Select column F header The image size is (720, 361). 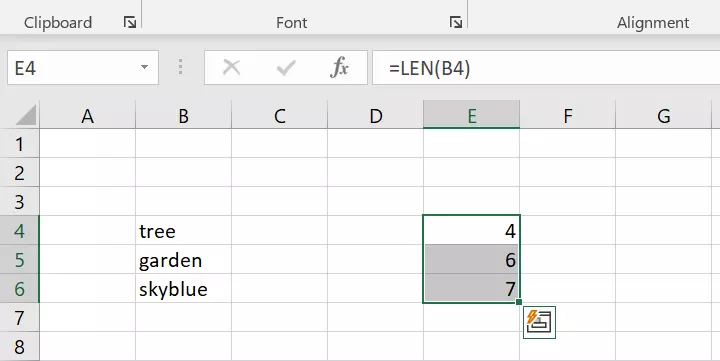pos(568,115)
